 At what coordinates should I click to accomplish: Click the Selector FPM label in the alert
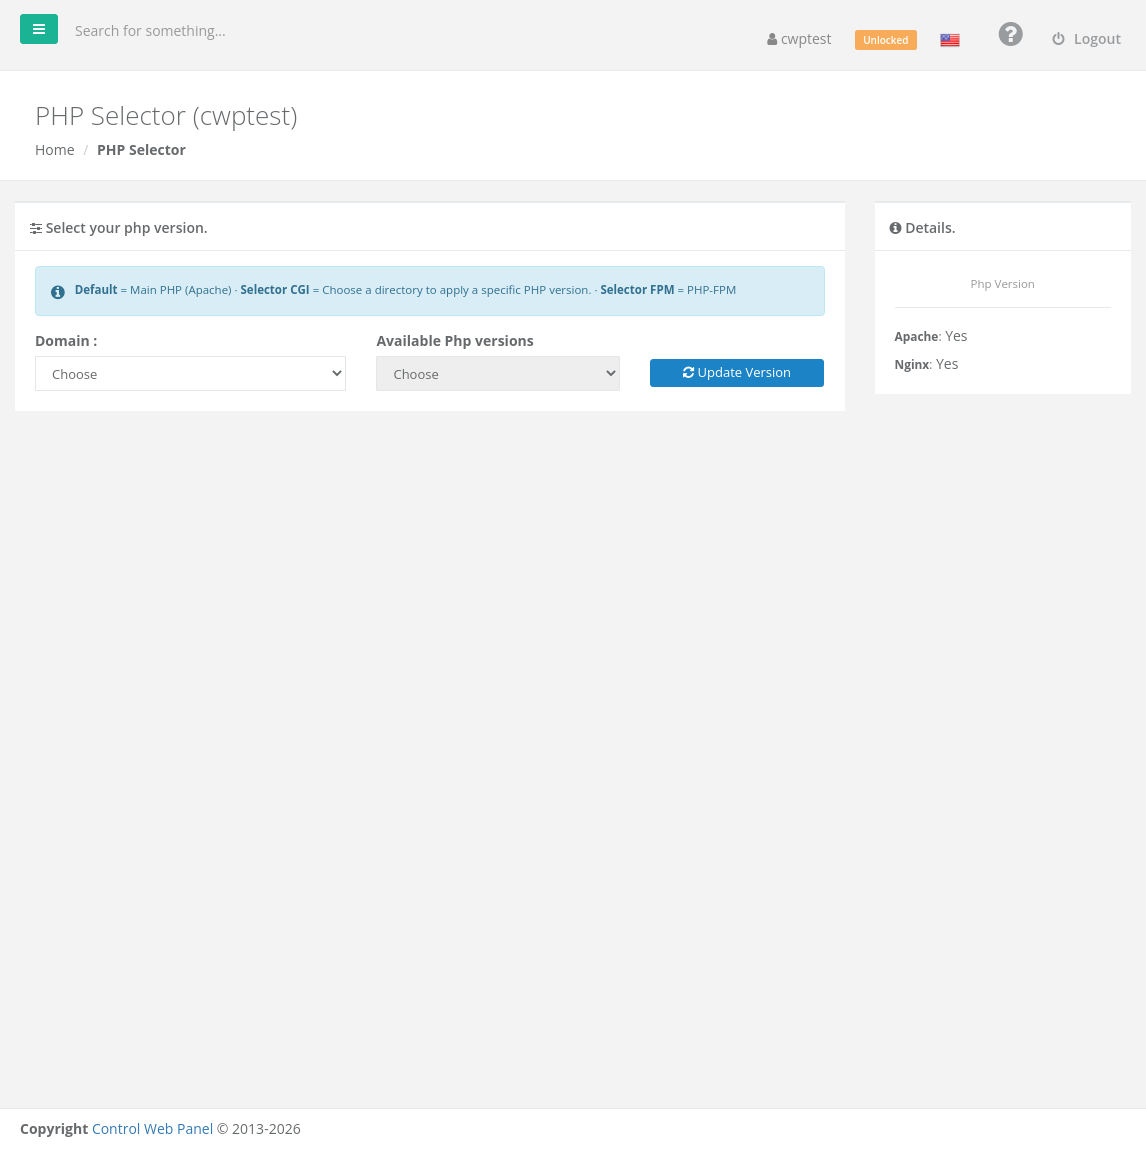tap(637, 289)
